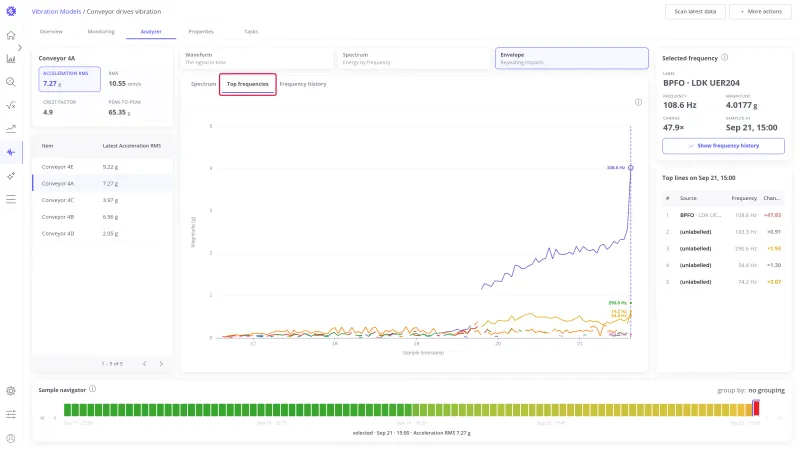The height and width of the screenshot is (450, 800).
Task: Go to next page of item list
Action: tap(161, 364)
